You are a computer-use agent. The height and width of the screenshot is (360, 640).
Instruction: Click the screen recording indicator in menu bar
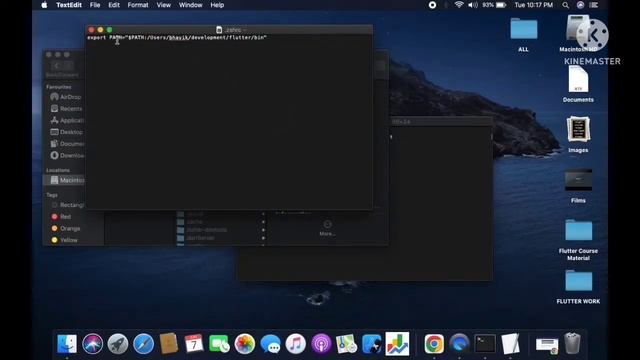[432, 5]
